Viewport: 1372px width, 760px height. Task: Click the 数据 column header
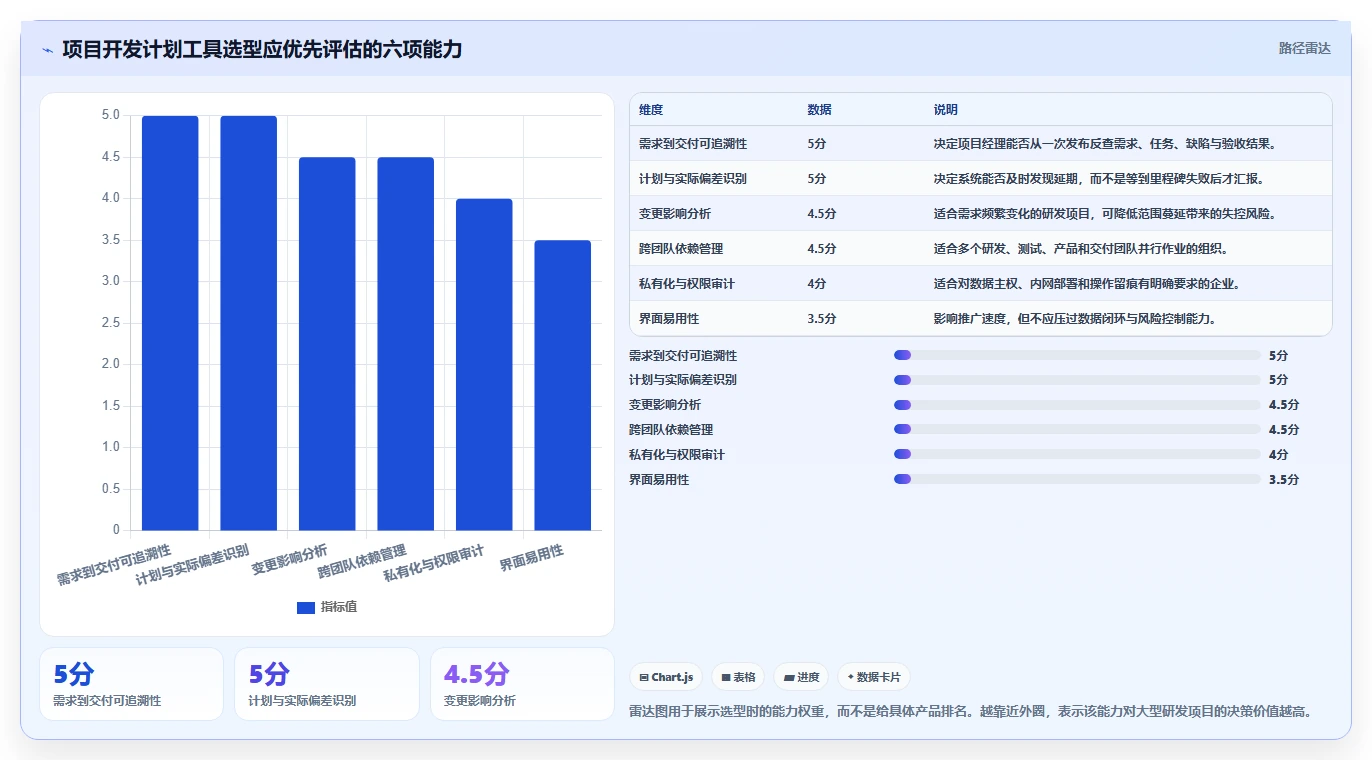tap(820, 110)
